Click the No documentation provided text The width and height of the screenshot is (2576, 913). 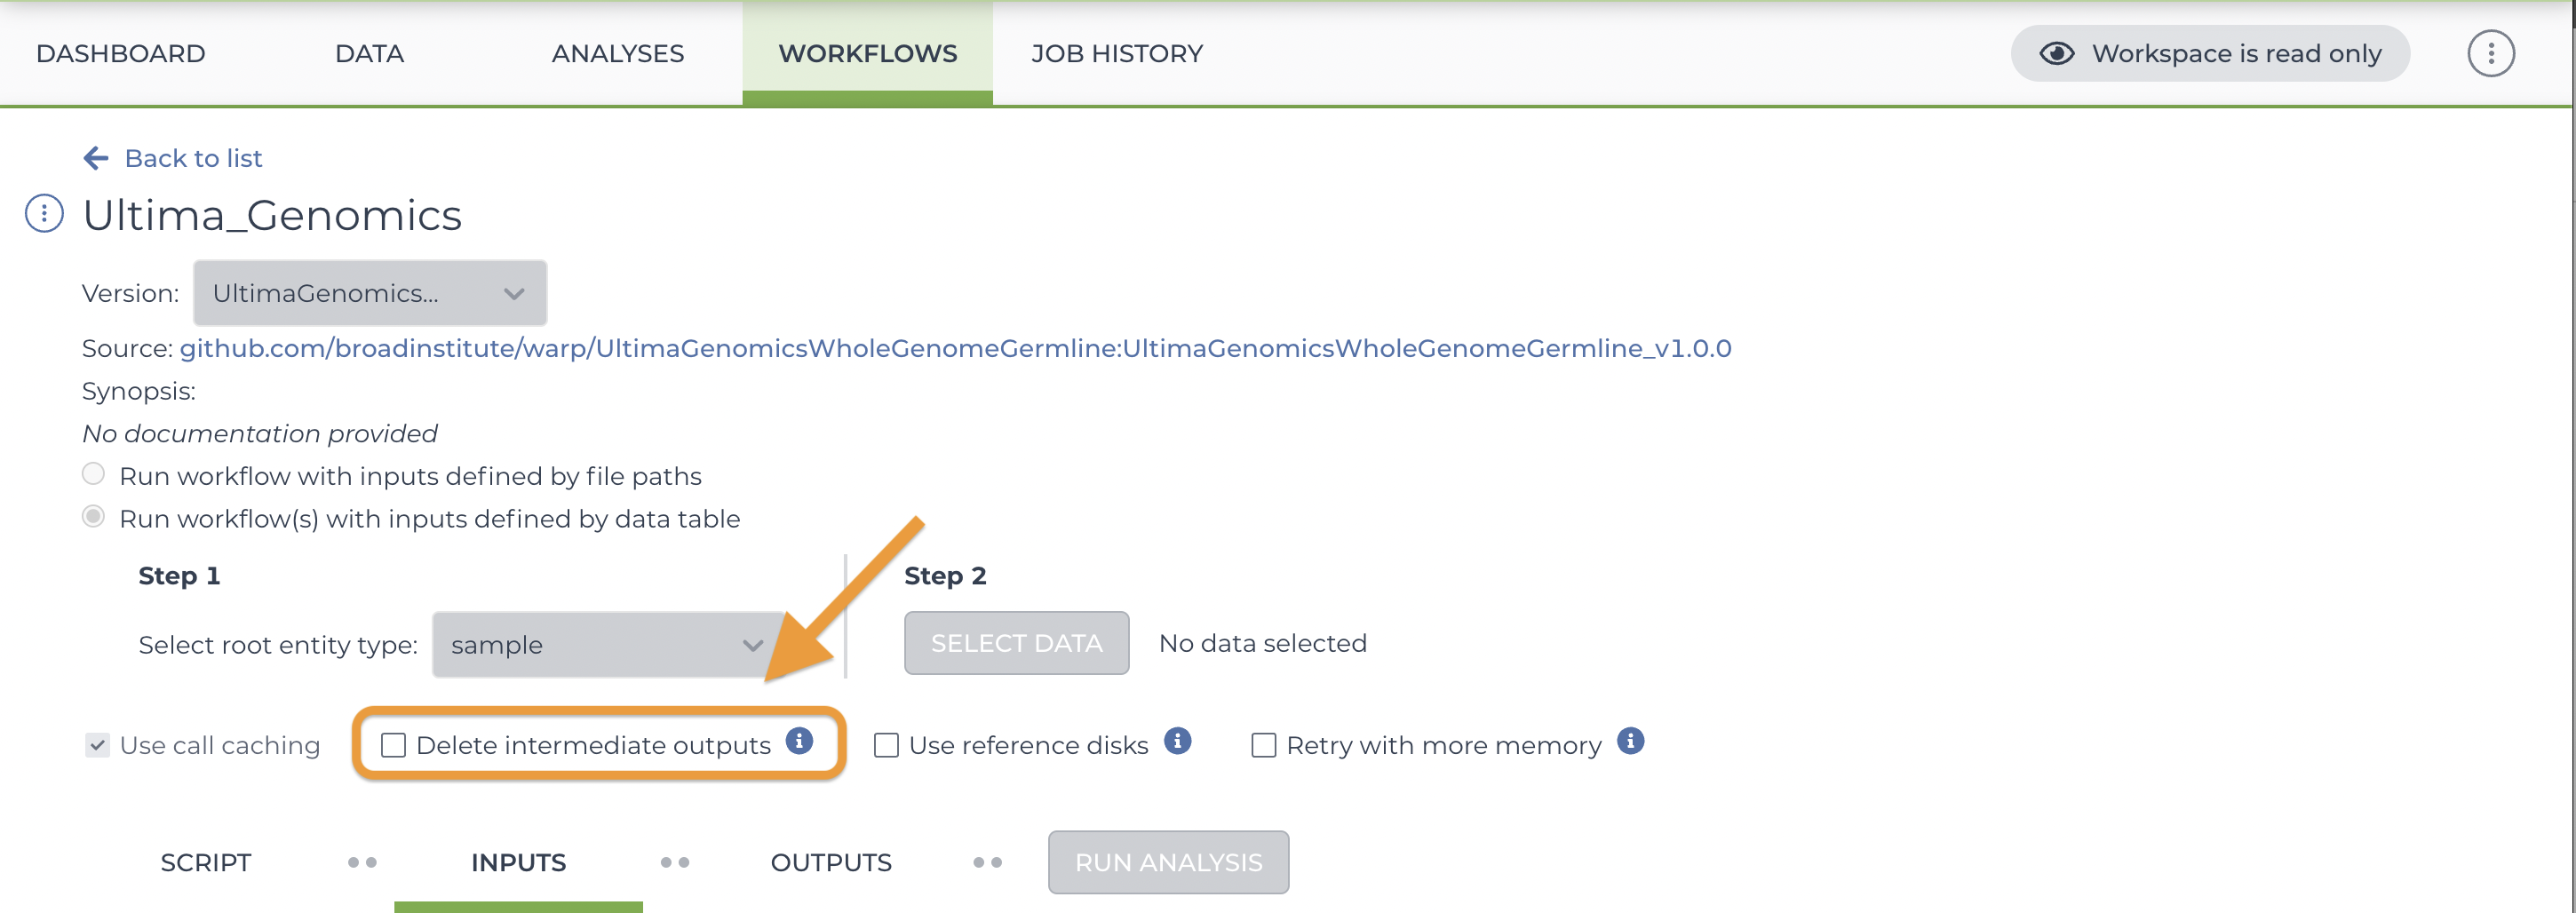click(x=260, y=433)
